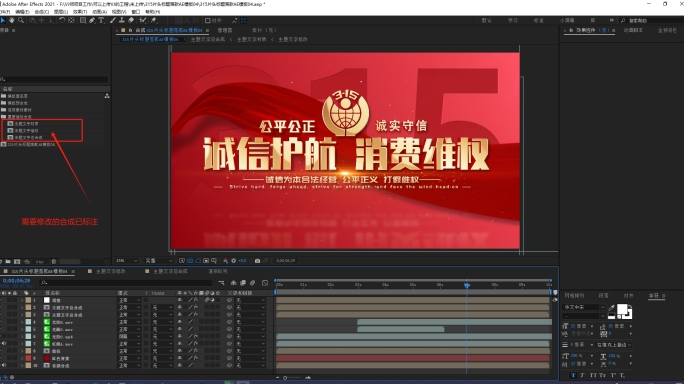Click the white fill color swatch
Image resolution: width=684 pixels, height=384 pixels.
622,309
